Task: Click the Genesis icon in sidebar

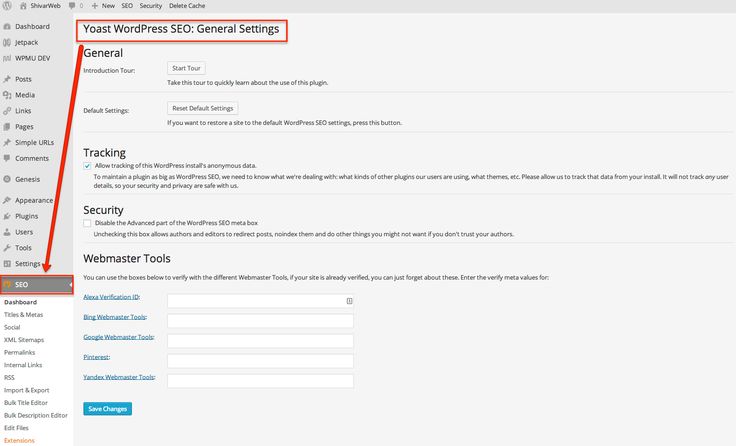Action: pos(7,179)
